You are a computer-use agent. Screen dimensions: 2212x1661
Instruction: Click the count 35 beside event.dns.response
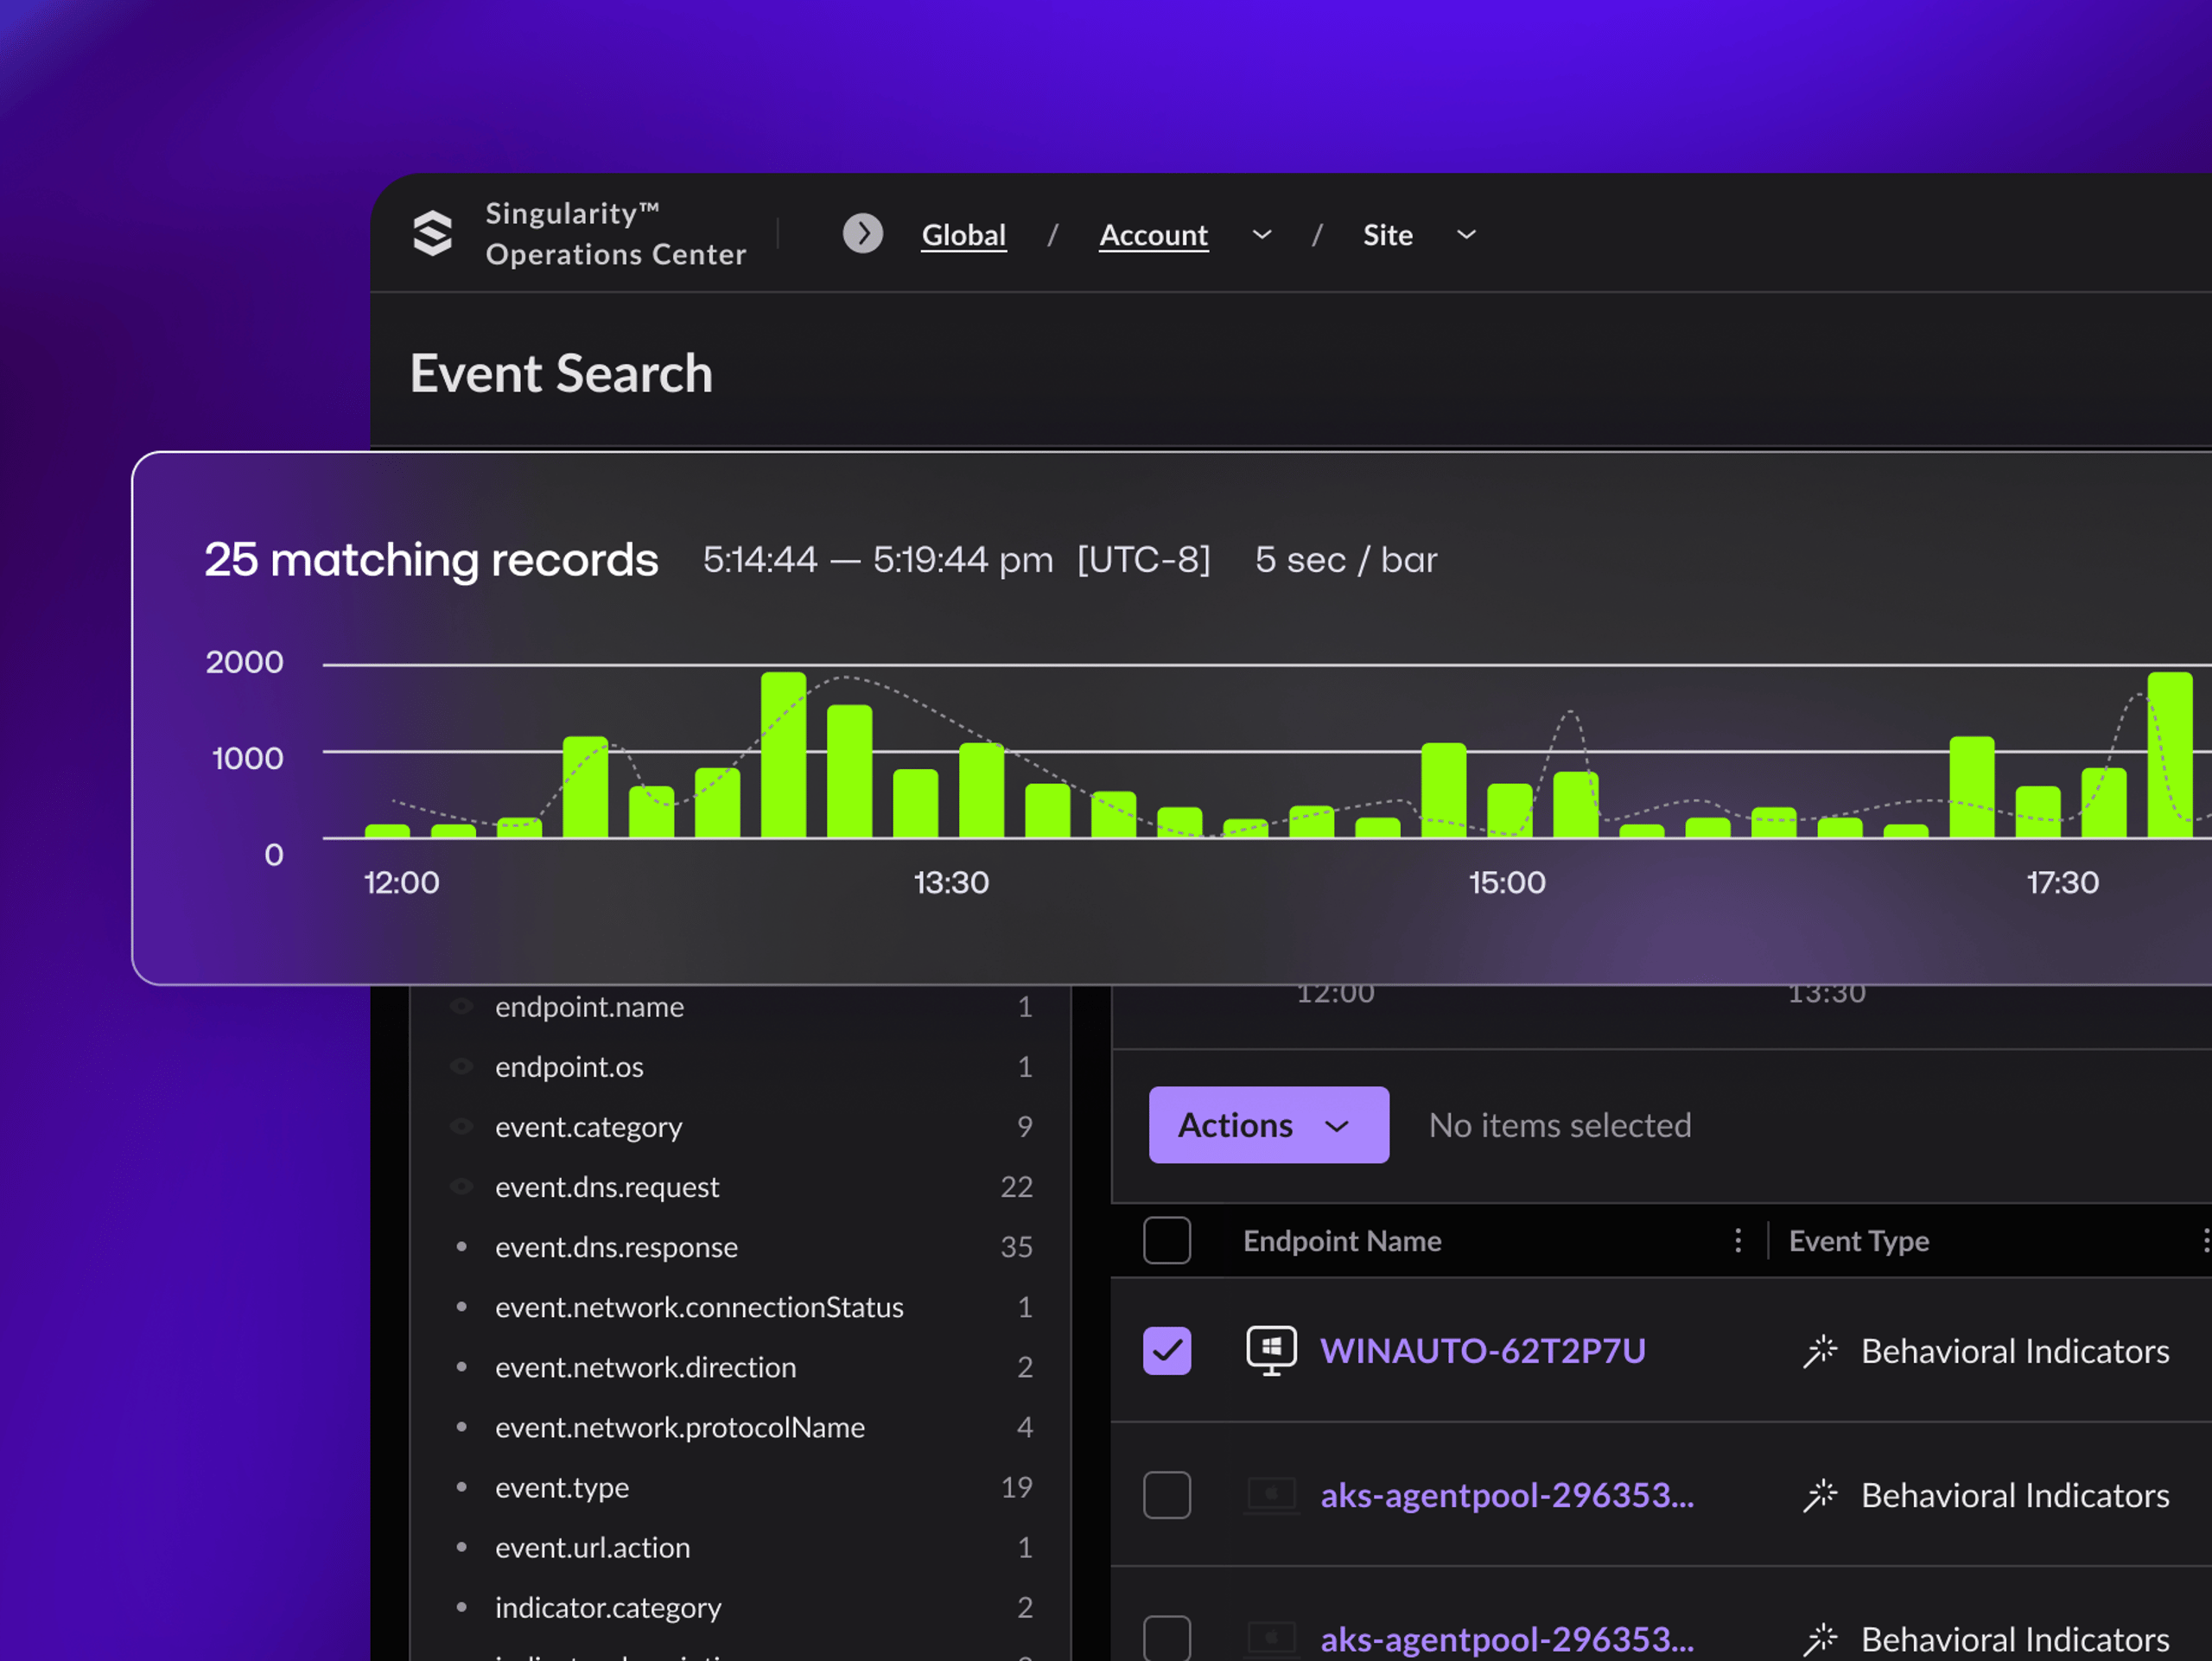pos(1016,1247)
